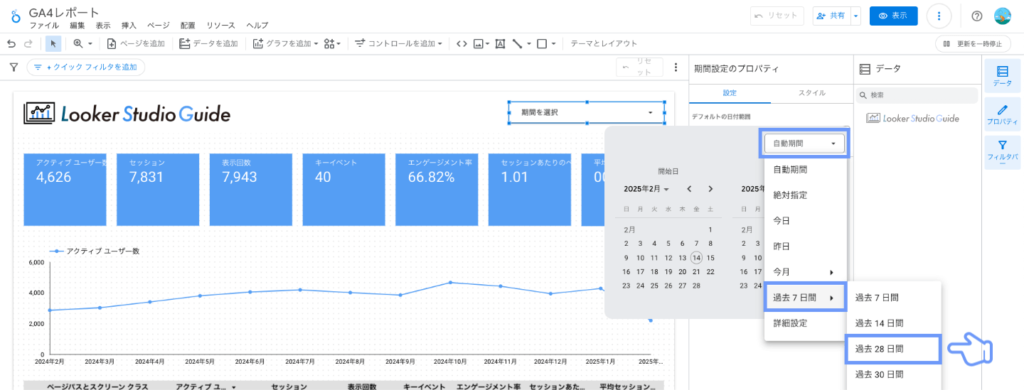The width and height of the screenshot is (1024, 390).
Task: Open the 2025年2月 month dropdown
Action: (646, 189)
